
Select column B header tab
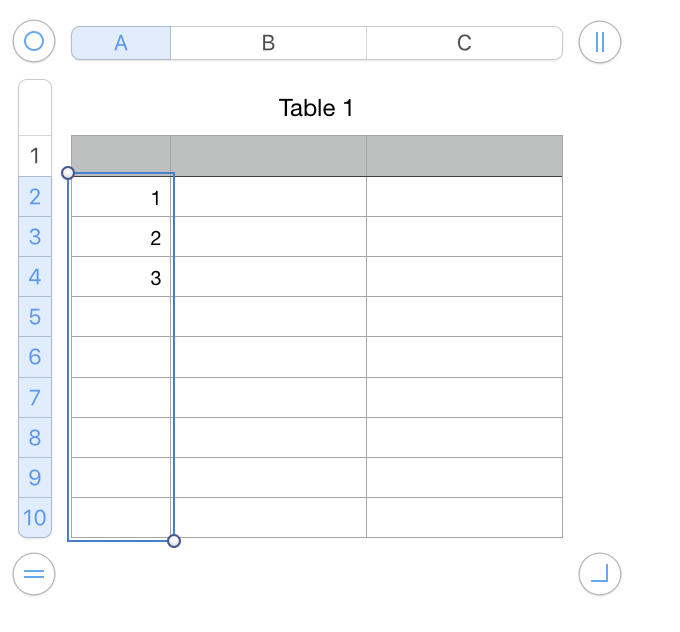pos(268,43)
